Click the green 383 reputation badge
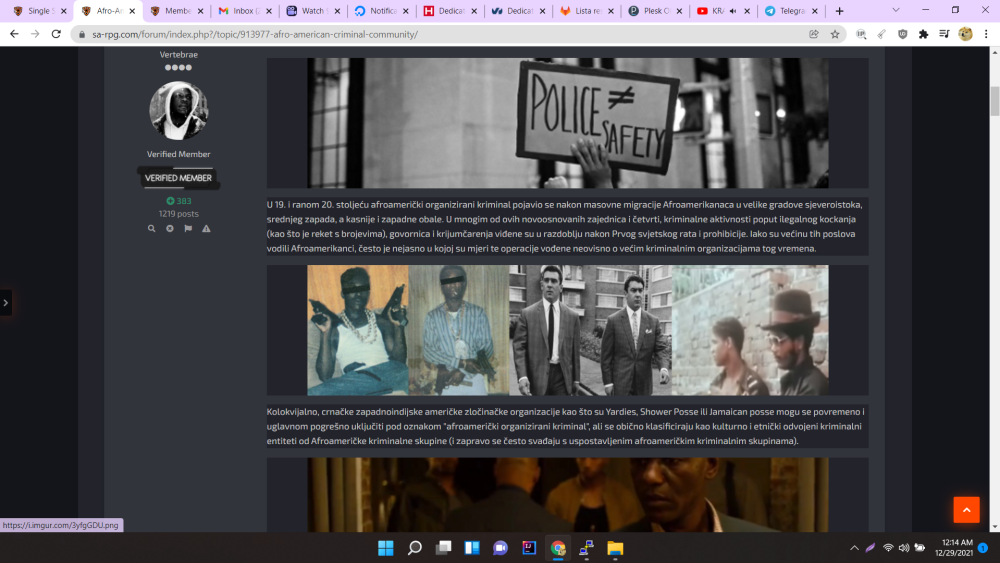The height and width of the screenshot is (563, 1000). (179, 201)
